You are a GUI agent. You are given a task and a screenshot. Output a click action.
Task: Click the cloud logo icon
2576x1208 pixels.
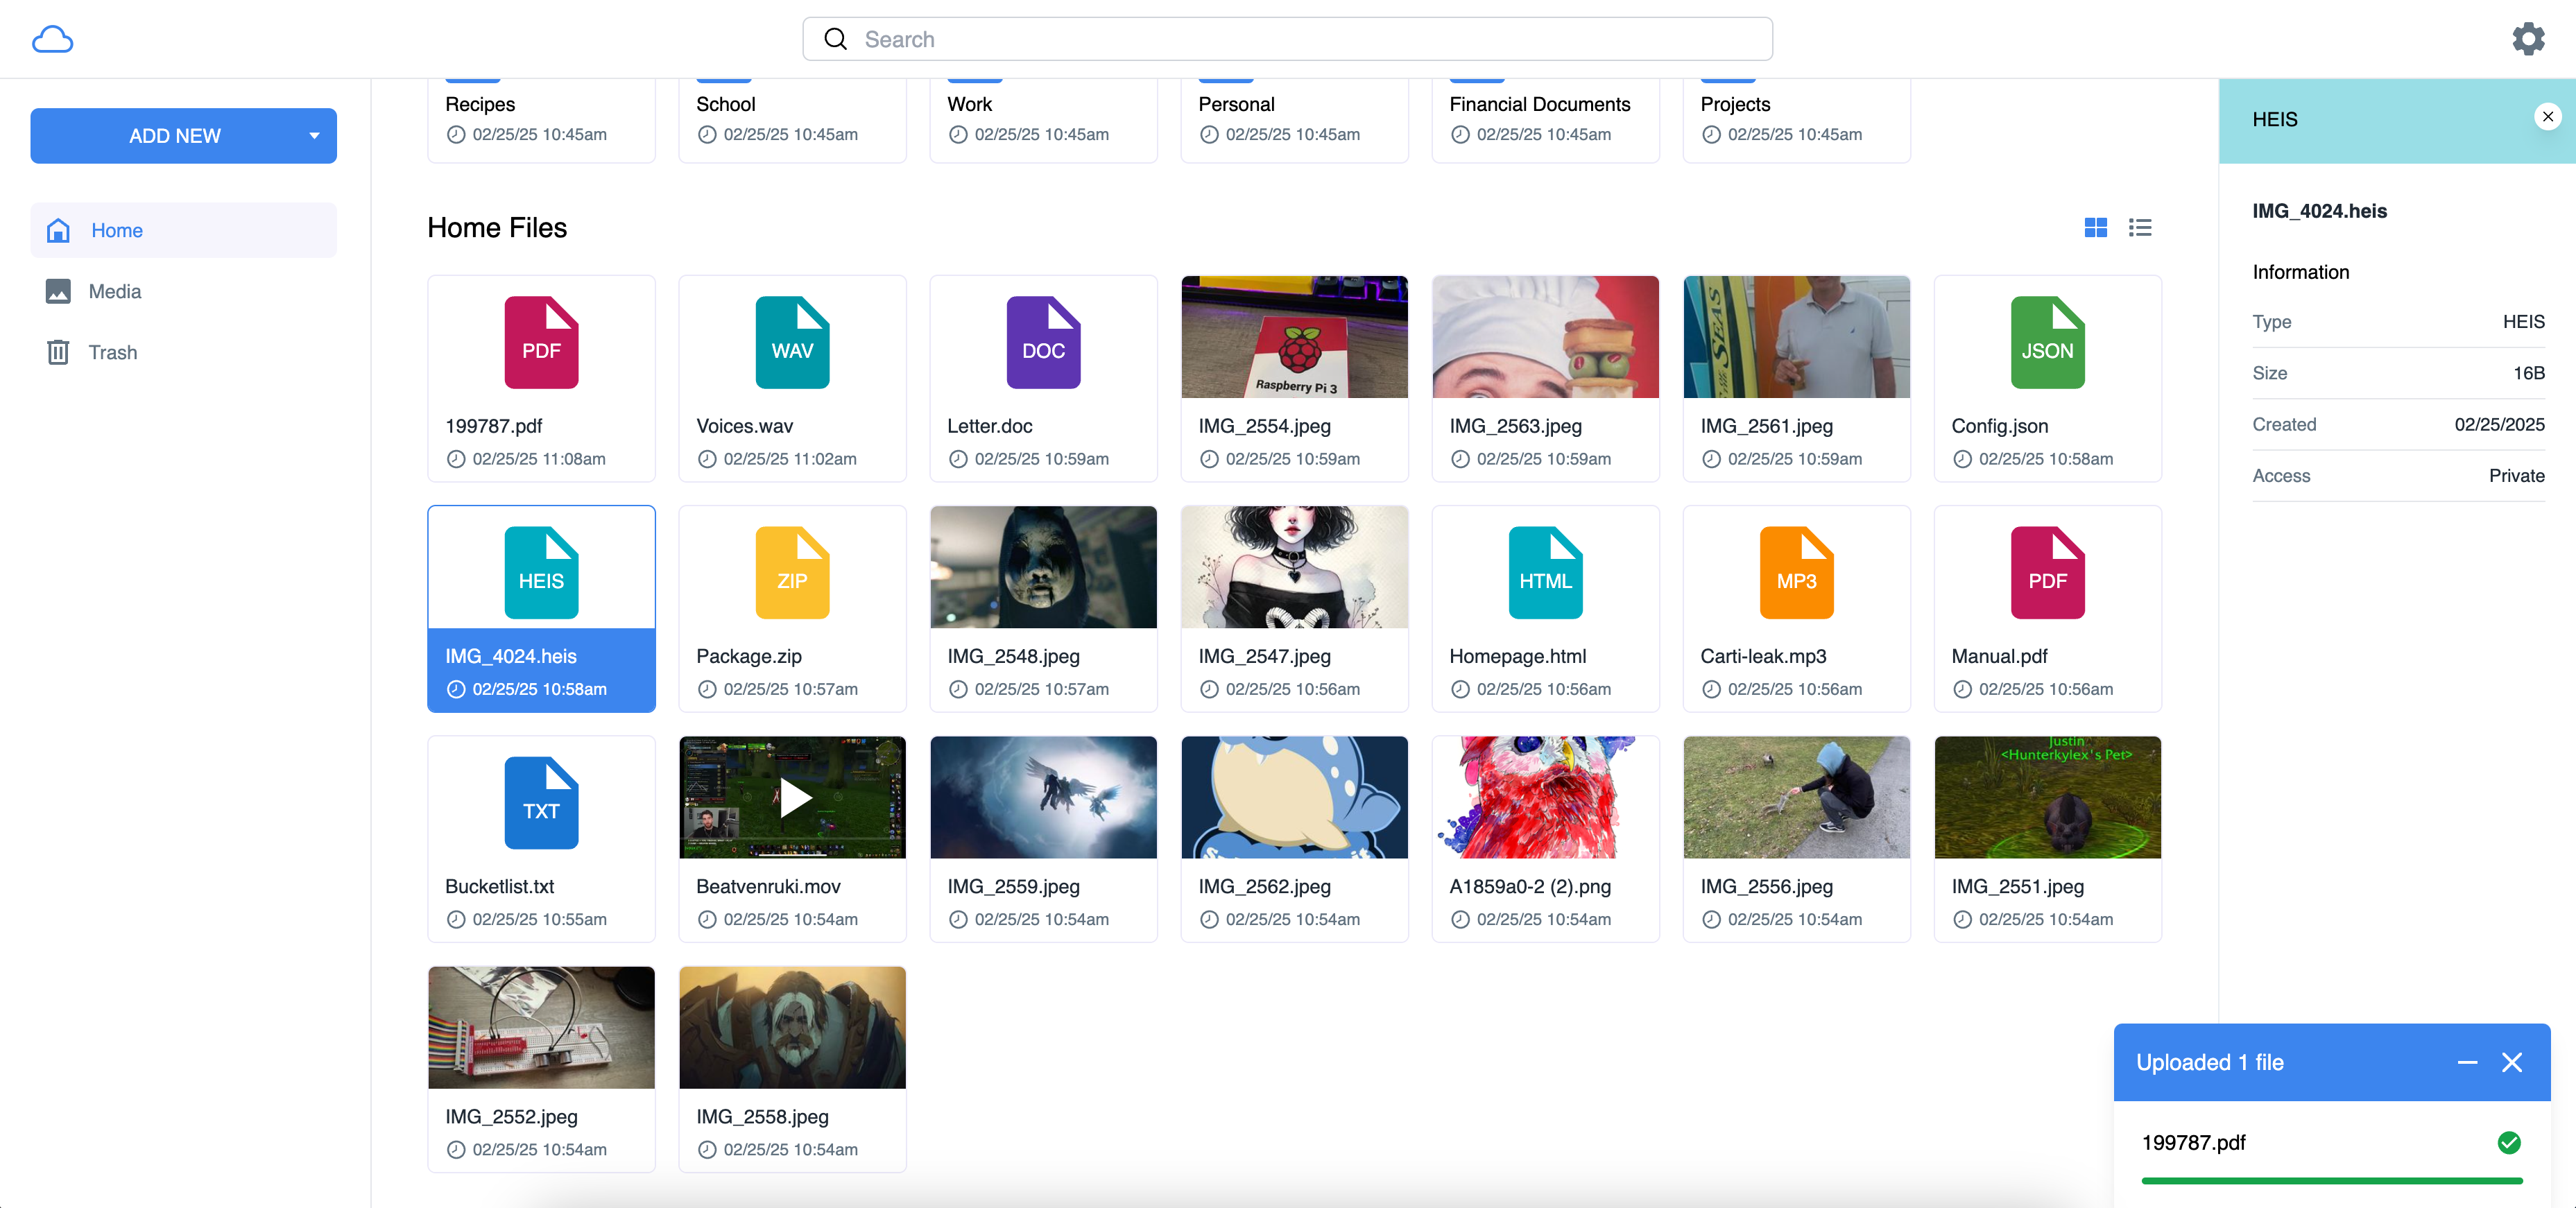(x=52, y=39)
